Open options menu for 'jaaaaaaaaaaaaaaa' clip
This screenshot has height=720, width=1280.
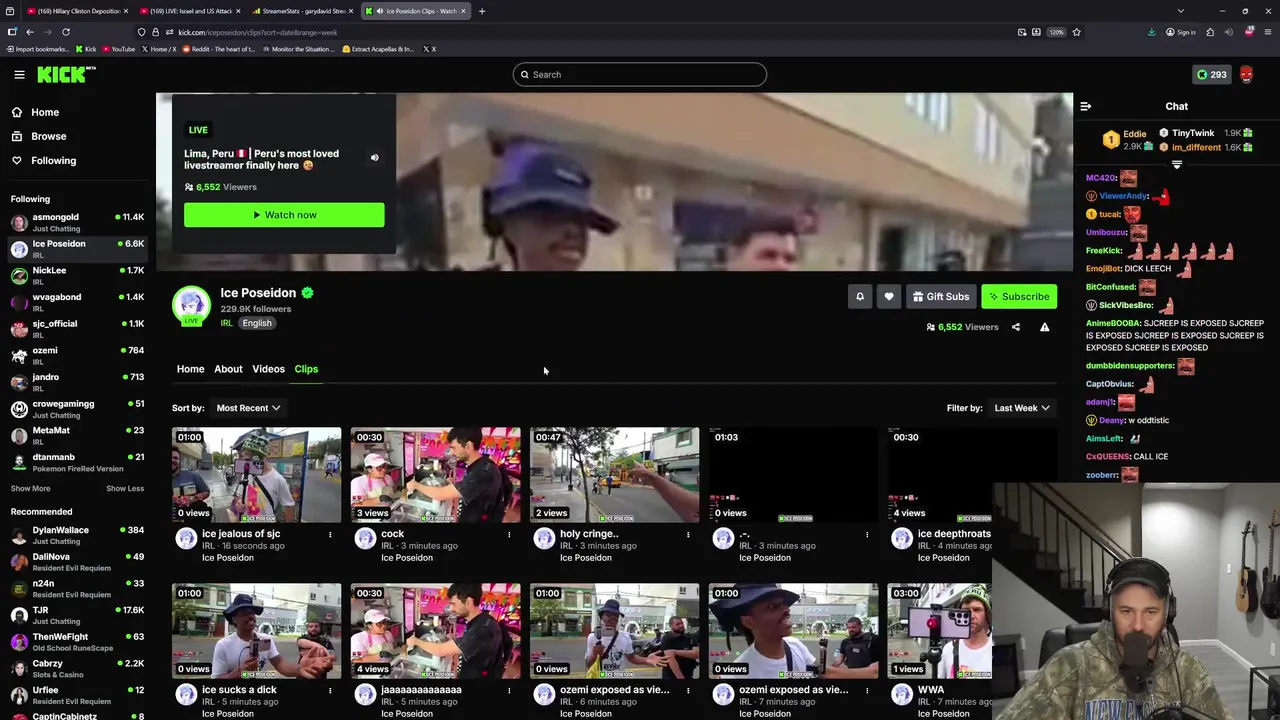(509, 691)
